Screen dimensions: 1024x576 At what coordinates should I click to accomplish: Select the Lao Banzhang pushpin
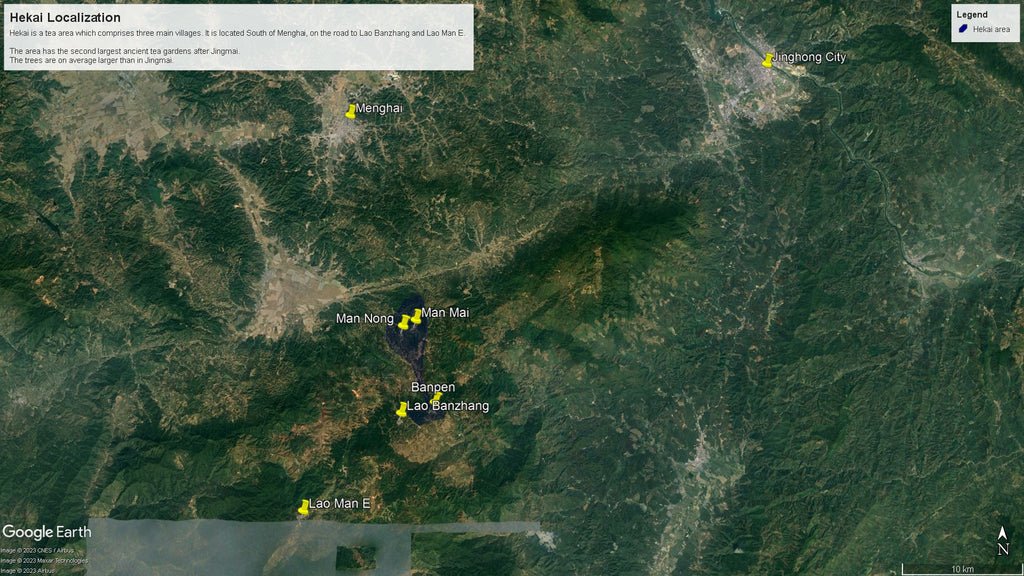[402, 408]
